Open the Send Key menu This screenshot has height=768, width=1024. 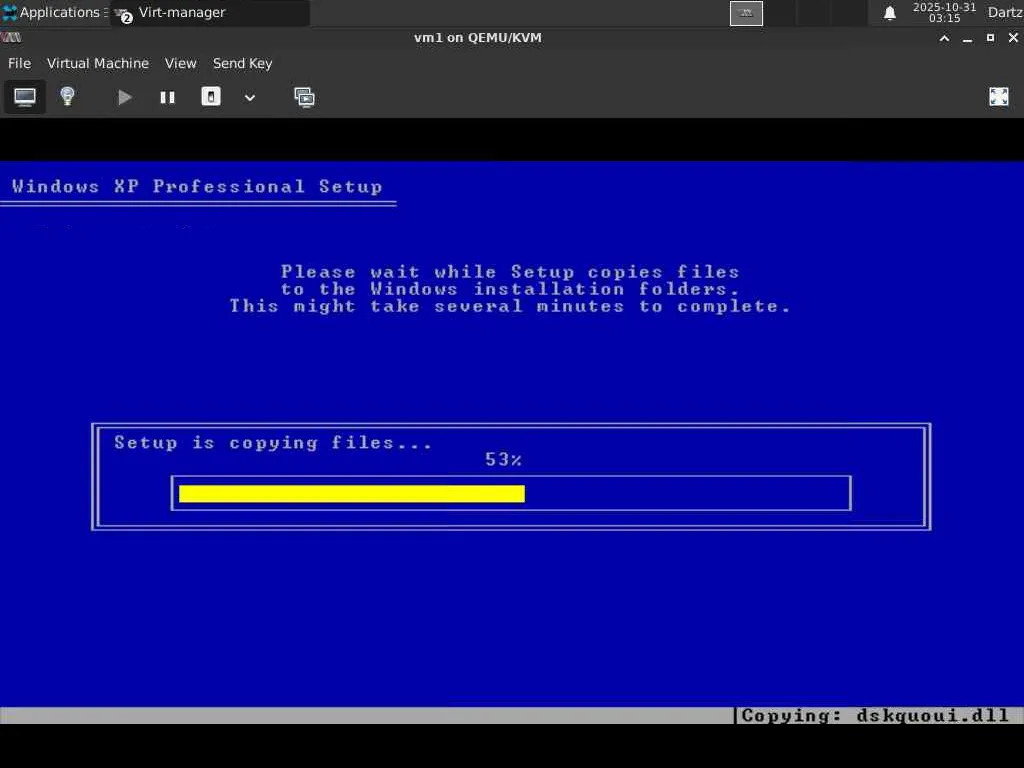coord(242,63)
